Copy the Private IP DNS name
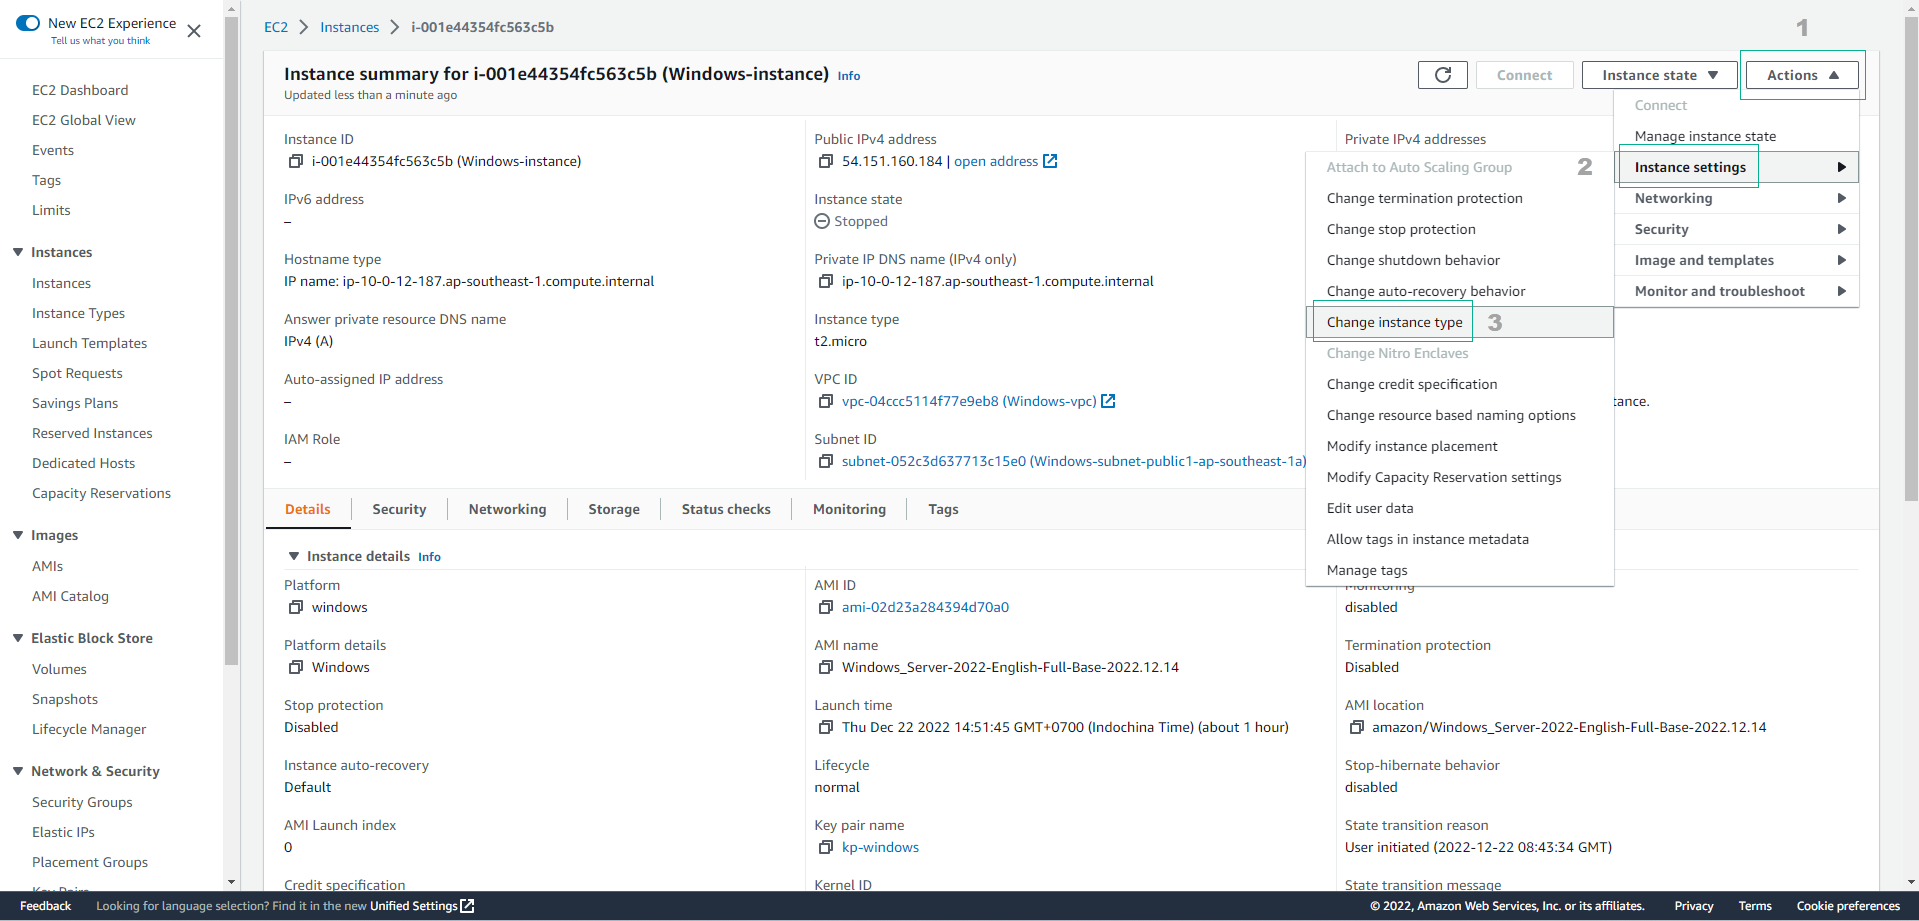 tap(825, 281)
